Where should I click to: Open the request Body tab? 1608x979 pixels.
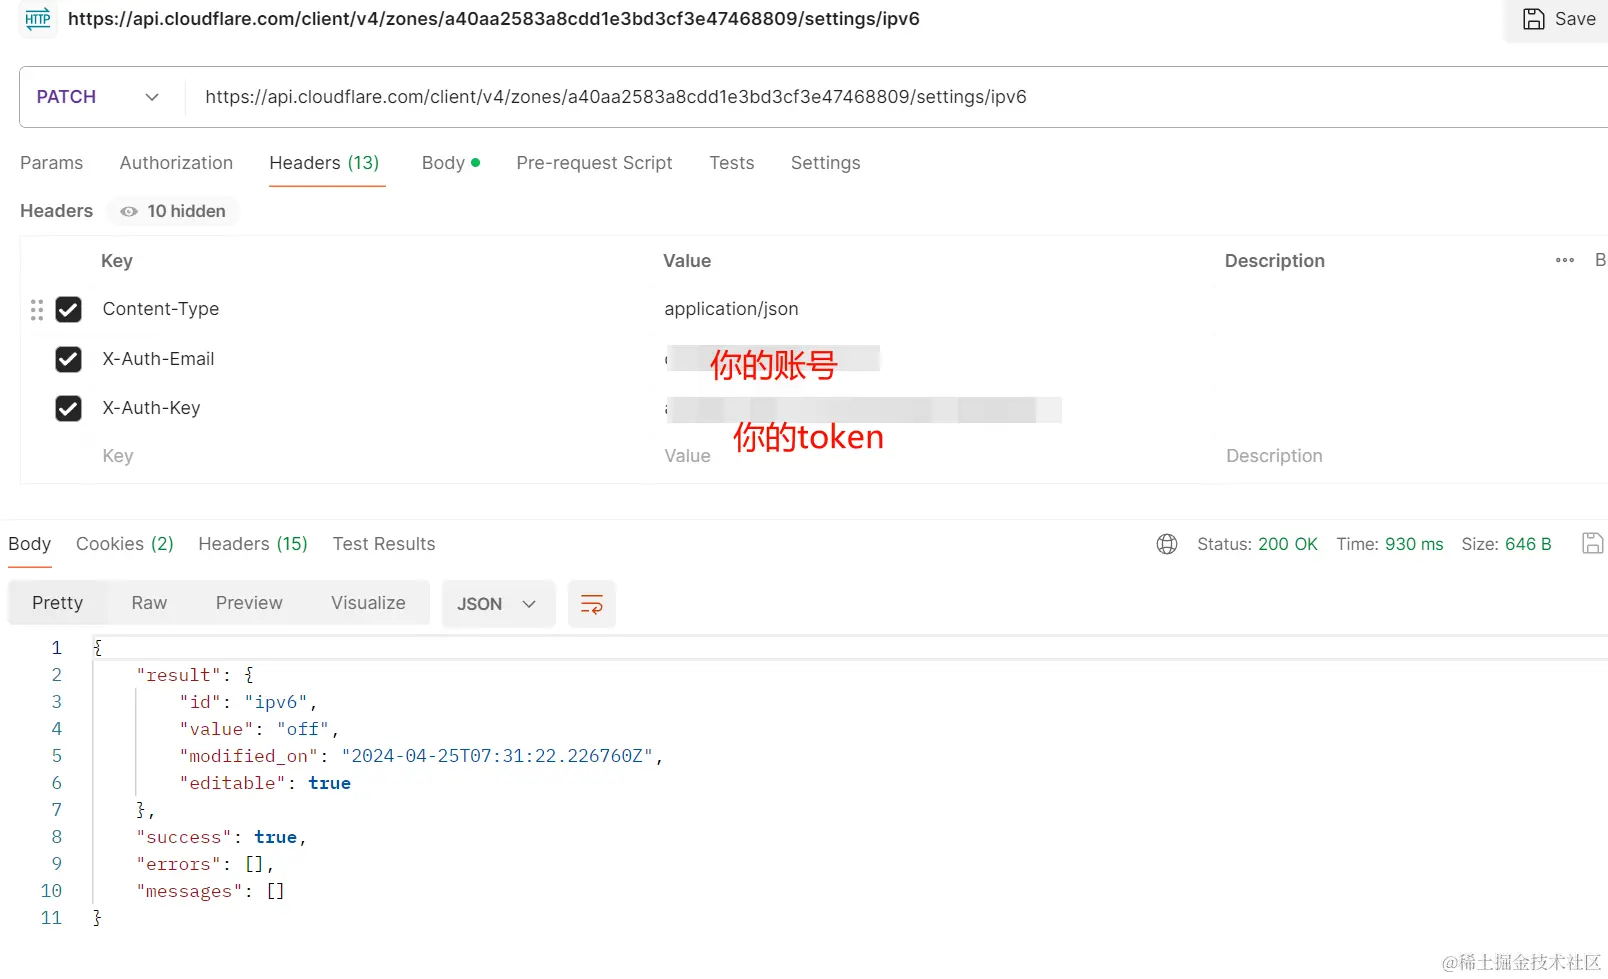[x=450, y=163]
